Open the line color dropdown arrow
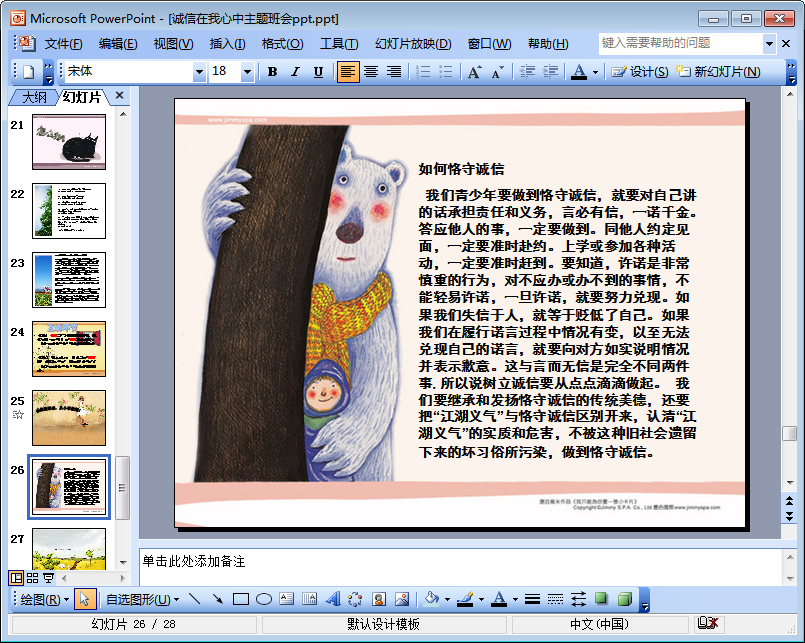 (x=481, y=600)
